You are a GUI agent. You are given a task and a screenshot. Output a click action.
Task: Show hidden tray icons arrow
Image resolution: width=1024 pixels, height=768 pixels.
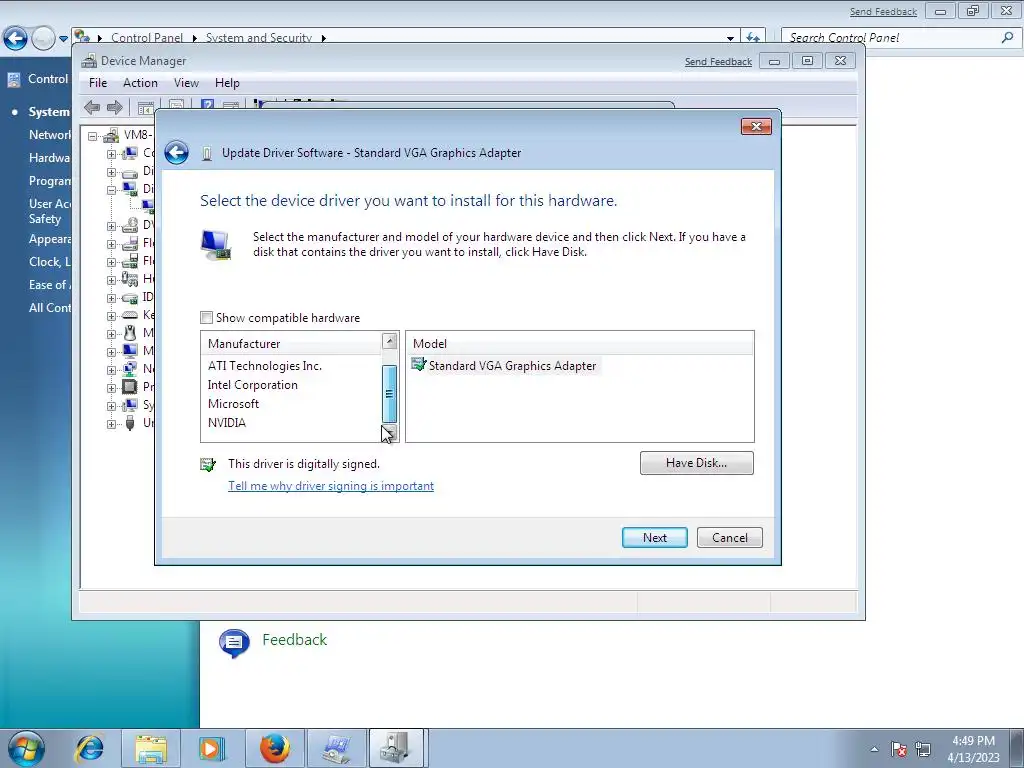(x=874, y=749)
